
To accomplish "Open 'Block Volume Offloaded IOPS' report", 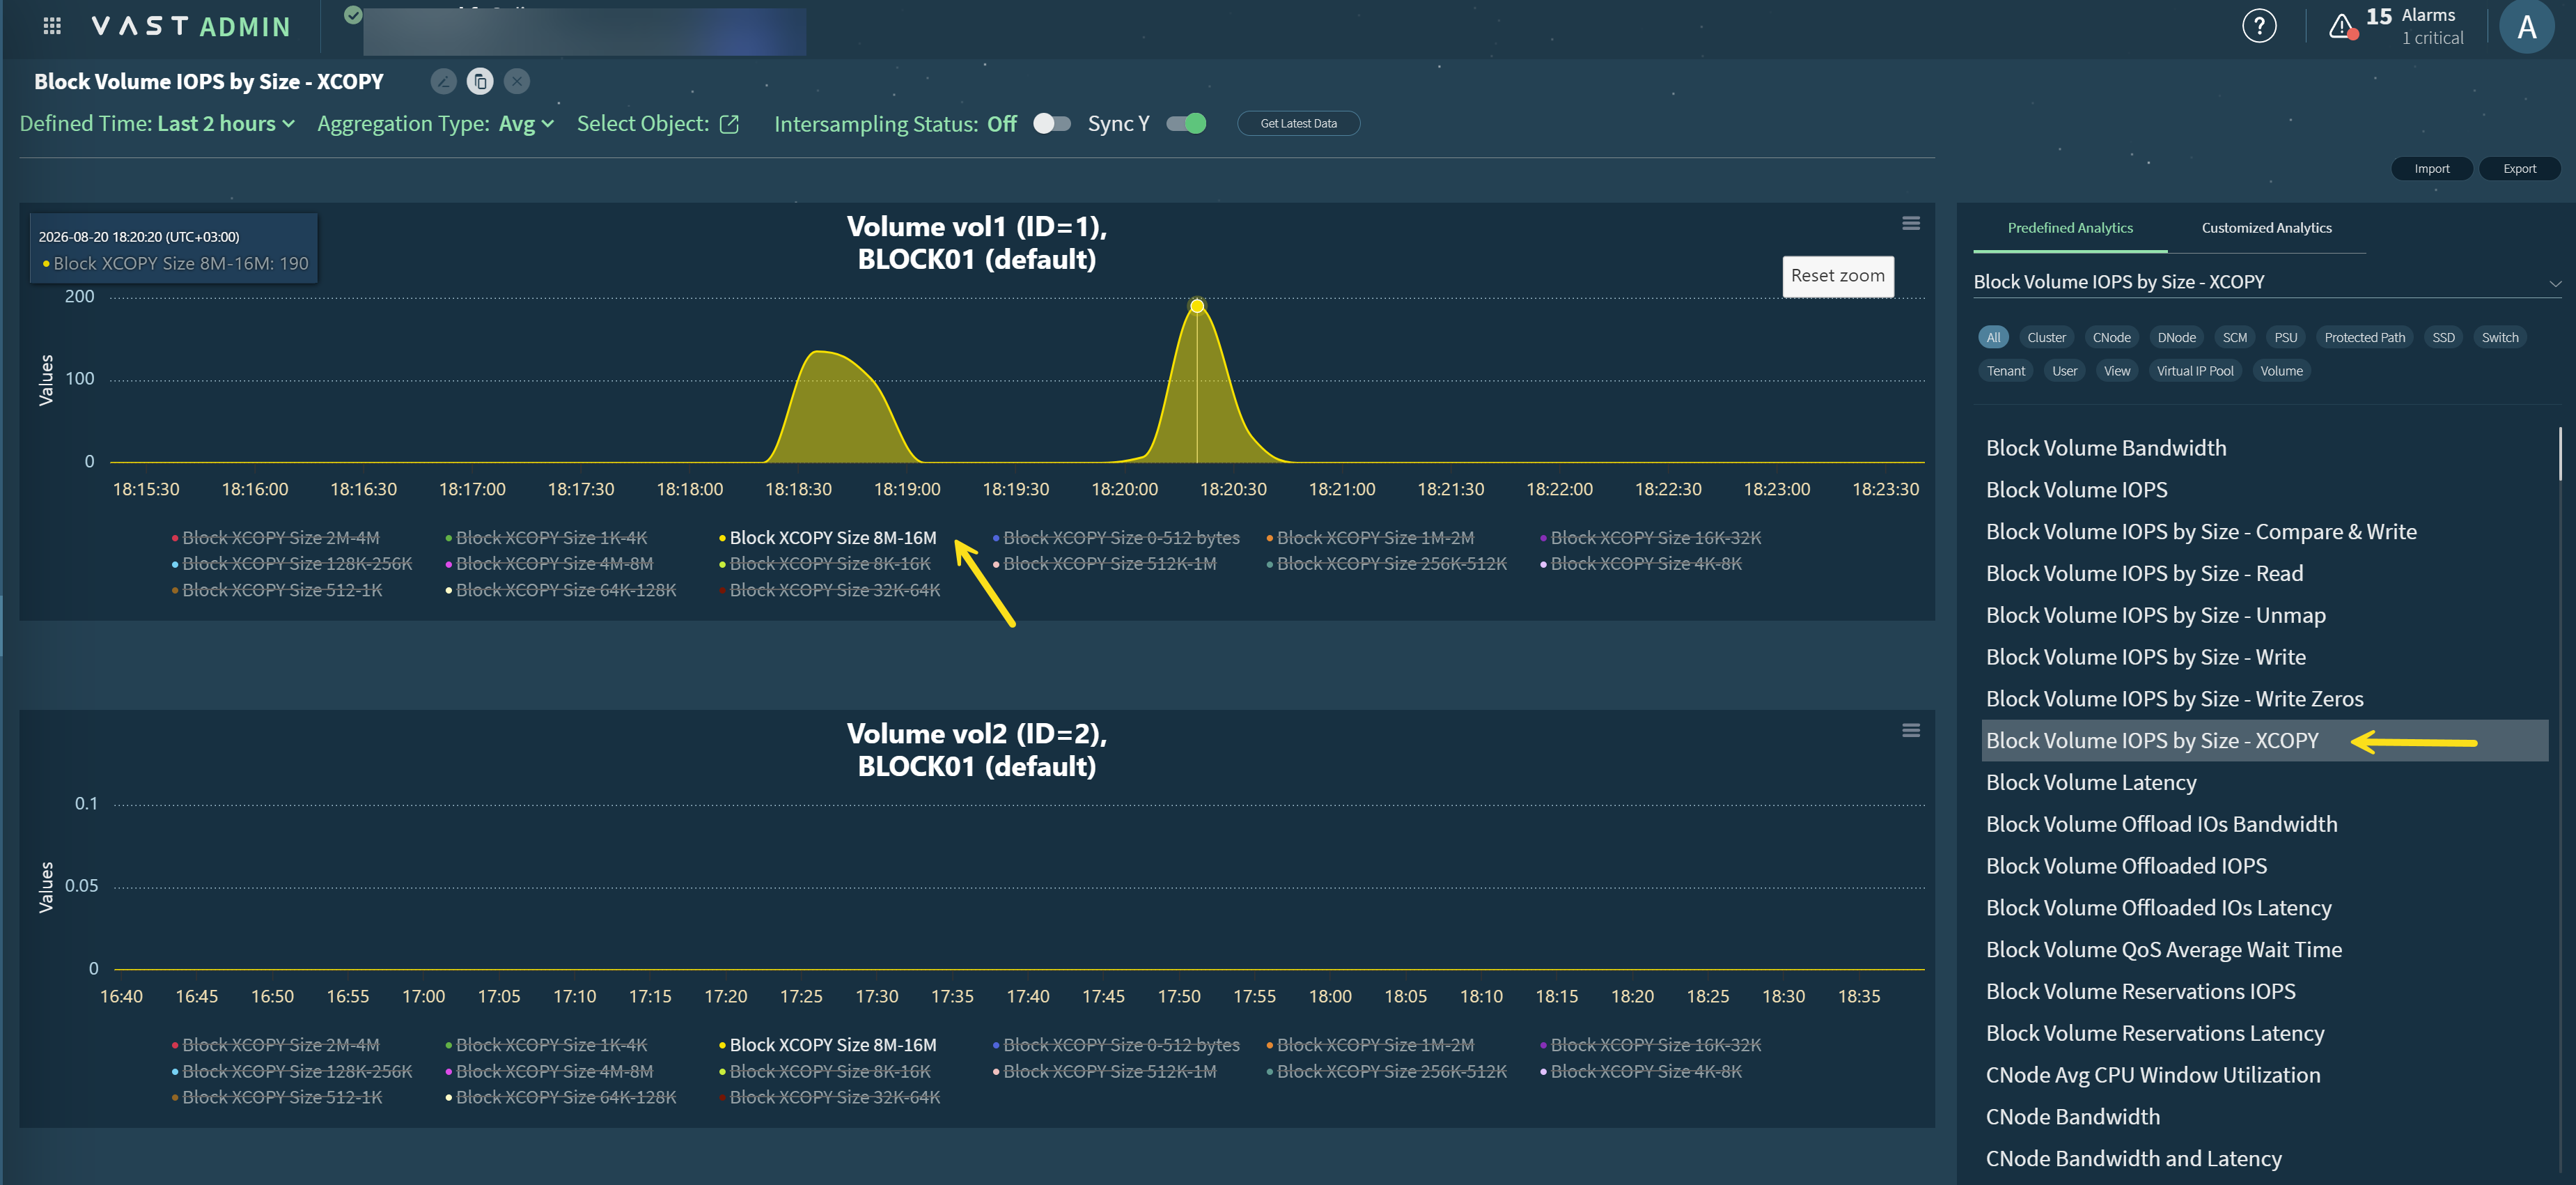I will [x=2126, y=866].
